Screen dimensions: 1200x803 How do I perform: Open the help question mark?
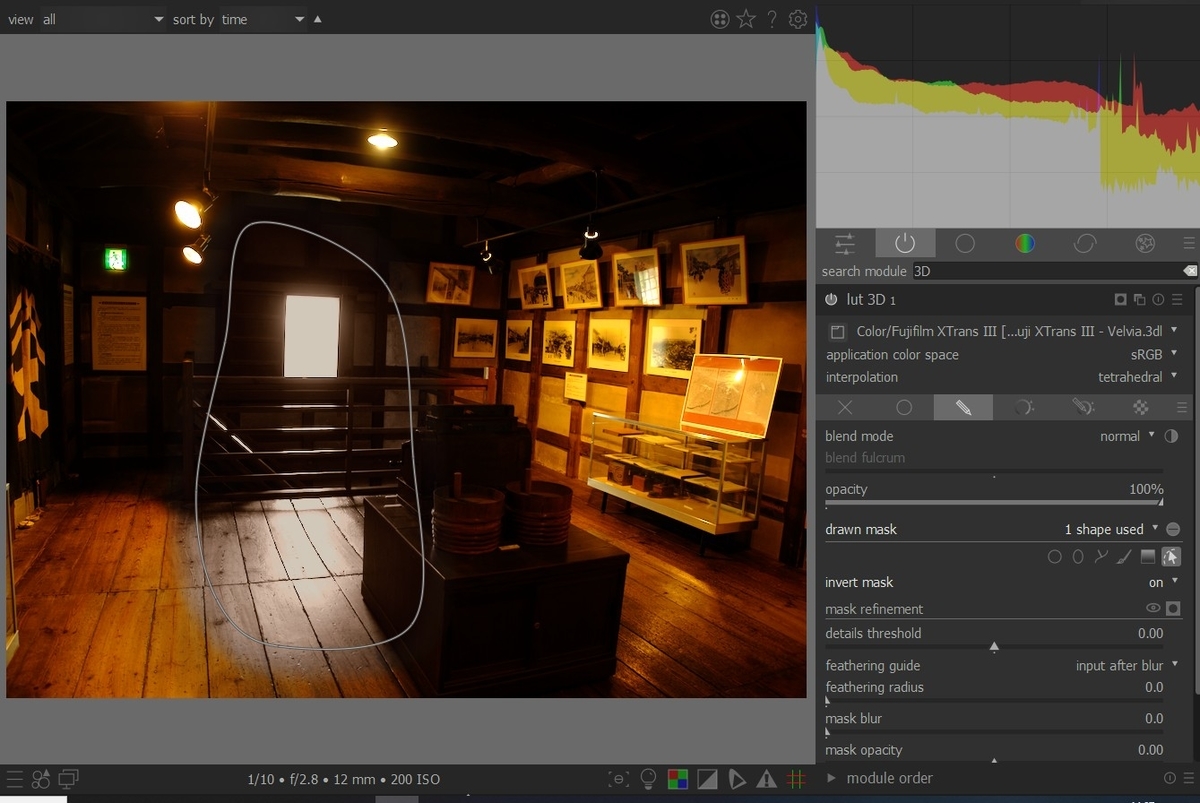click(772, 19)
